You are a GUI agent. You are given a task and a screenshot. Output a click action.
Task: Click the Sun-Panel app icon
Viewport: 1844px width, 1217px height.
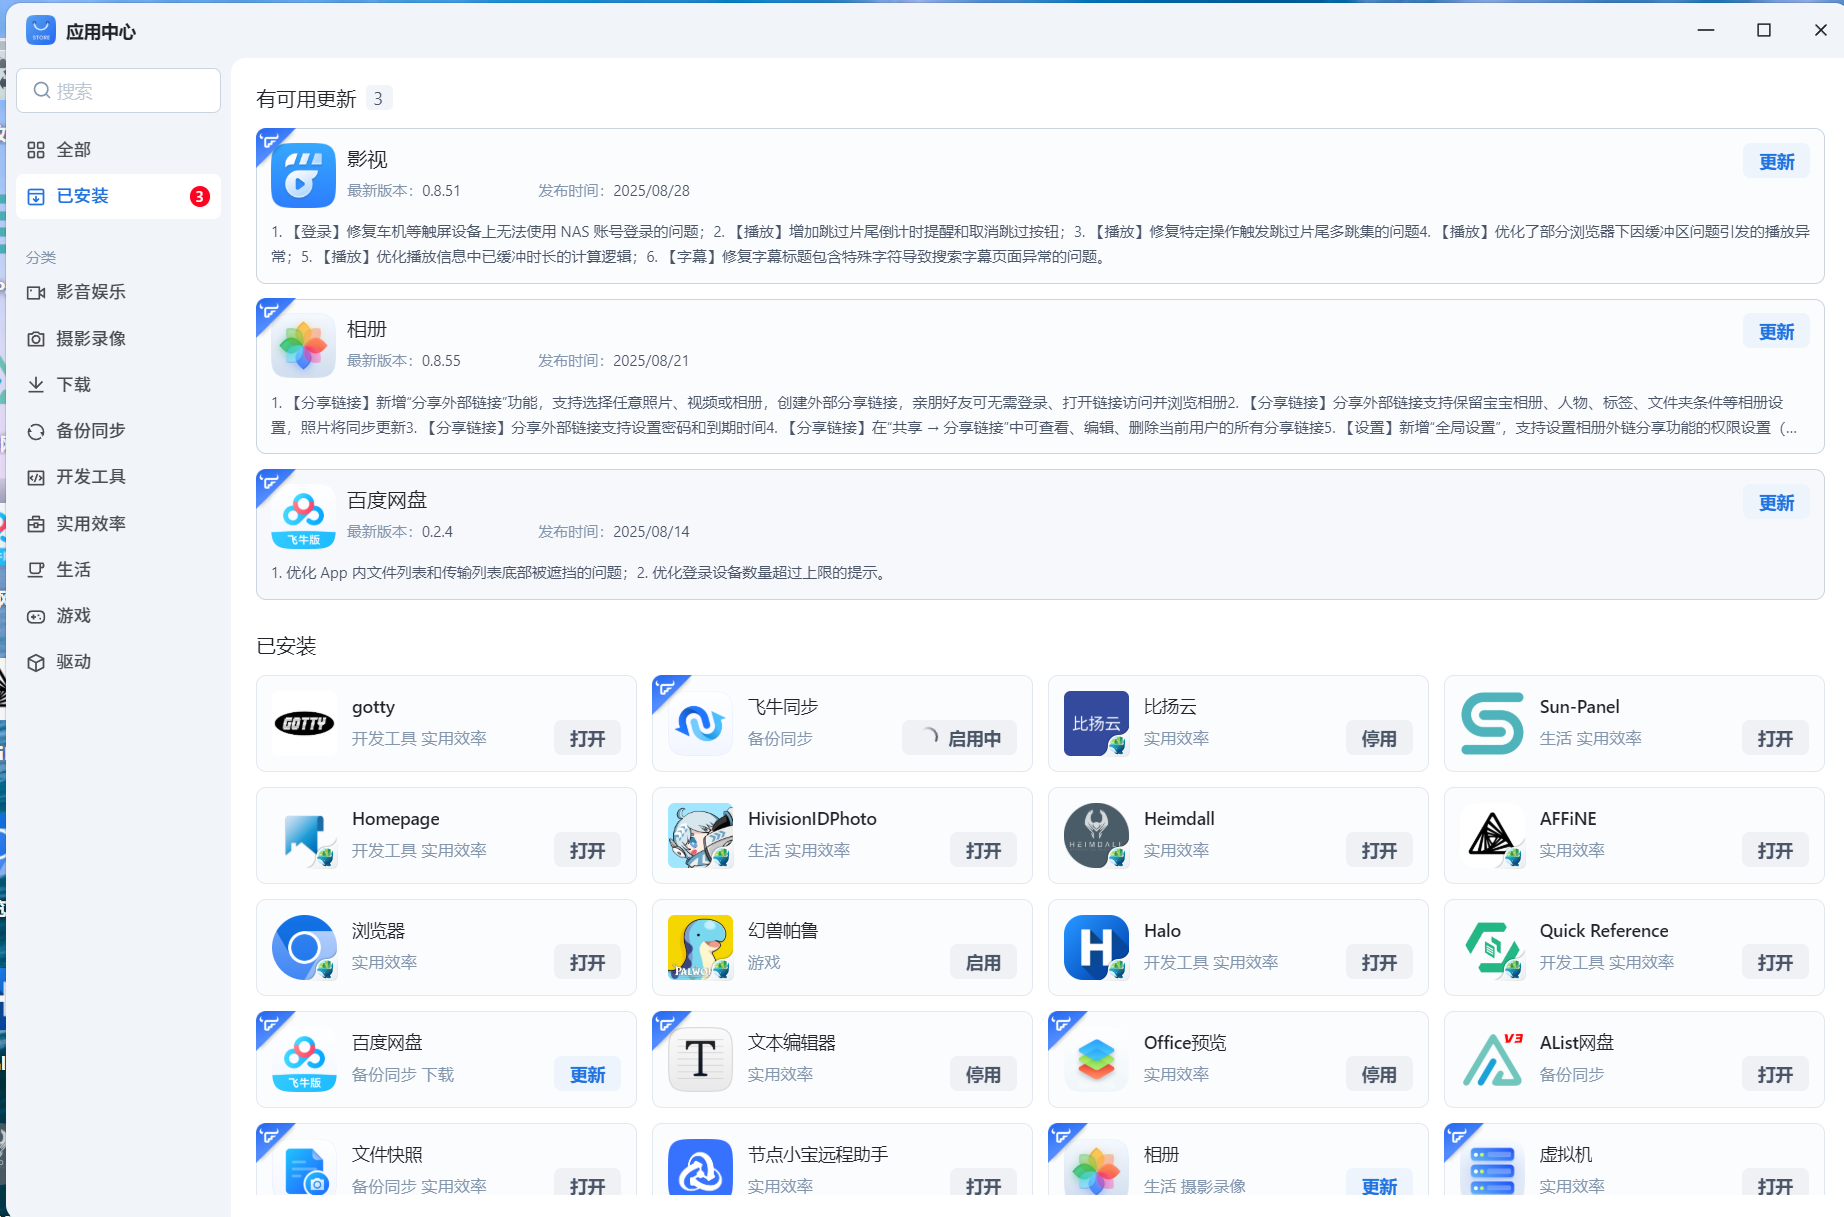[1492, 723]
